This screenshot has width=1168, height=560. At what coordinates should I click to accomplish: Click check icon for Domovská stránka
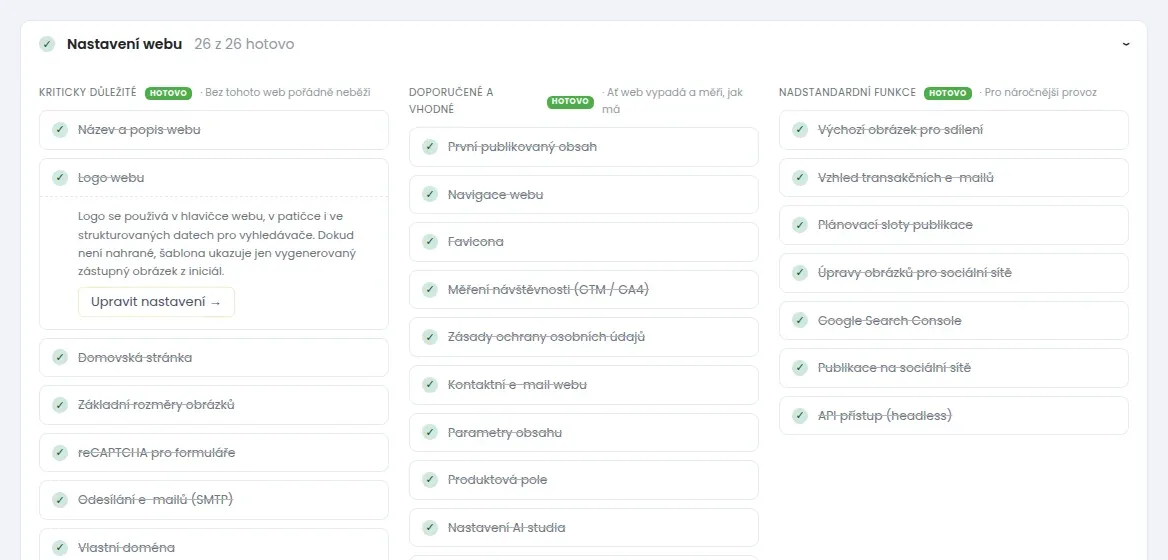60,357
